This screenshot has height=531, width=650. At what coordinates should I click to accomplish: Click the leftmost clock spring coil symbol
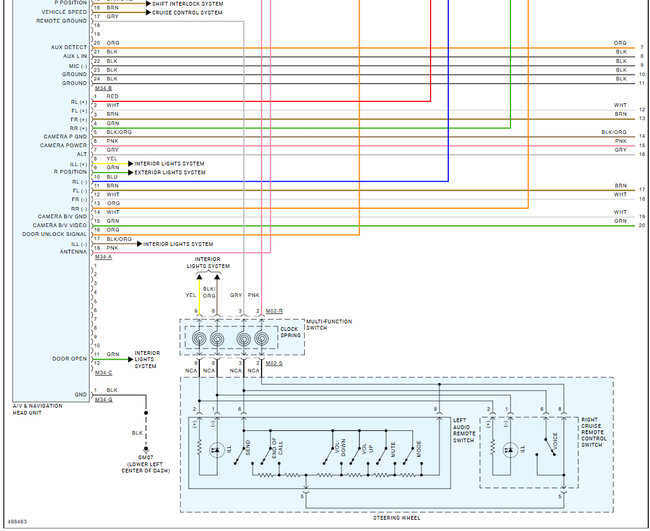coord(200,339)
